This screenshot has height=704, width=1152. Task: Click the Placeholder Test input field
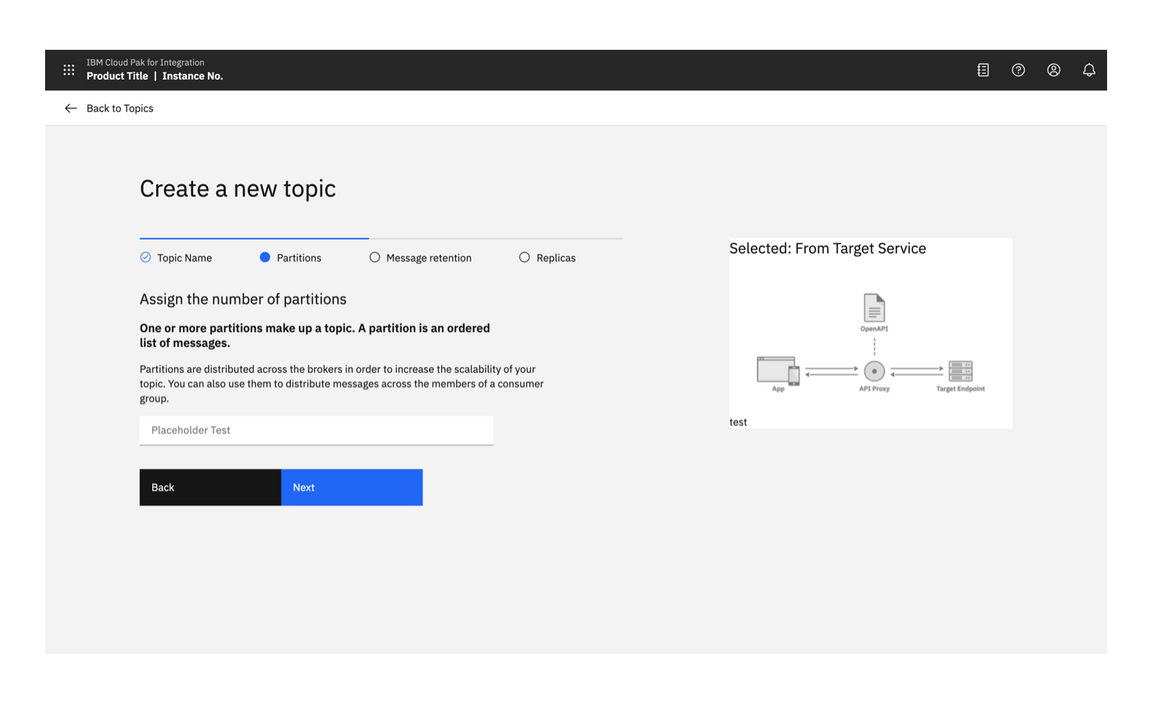click(x=316, y=430)
